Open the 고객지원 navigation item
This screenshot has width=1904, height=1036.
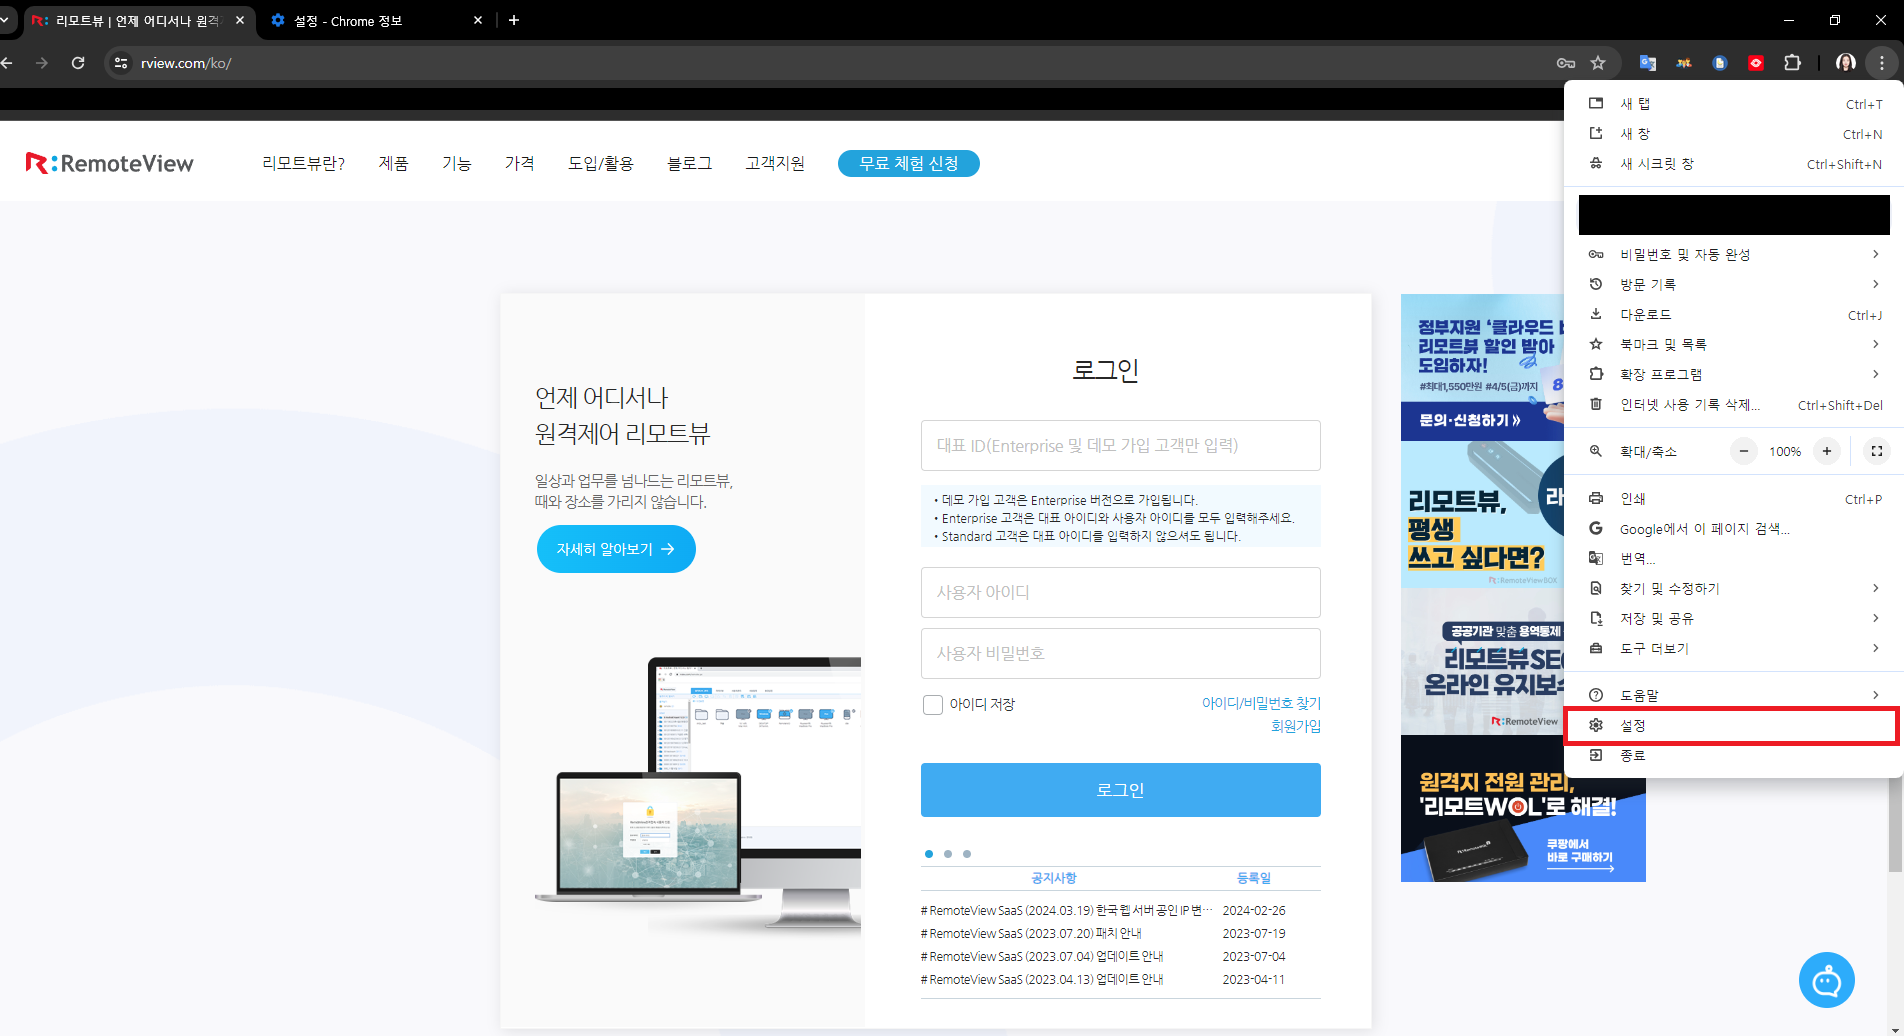pos(775,163)
